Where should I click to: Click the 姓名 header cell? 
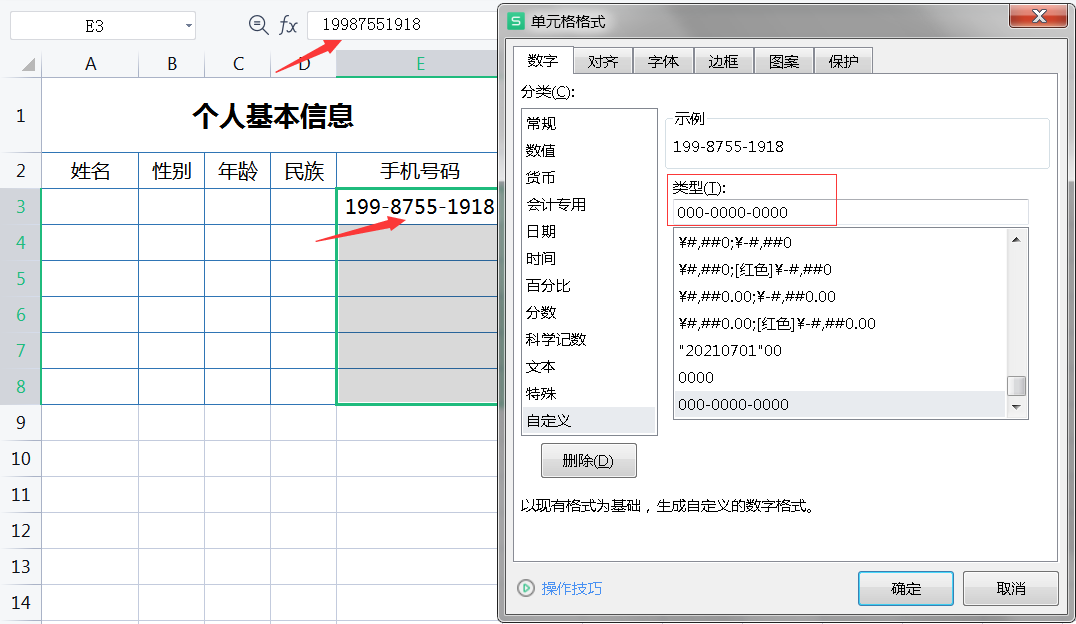pyautogui.click(x=90, y=171)
